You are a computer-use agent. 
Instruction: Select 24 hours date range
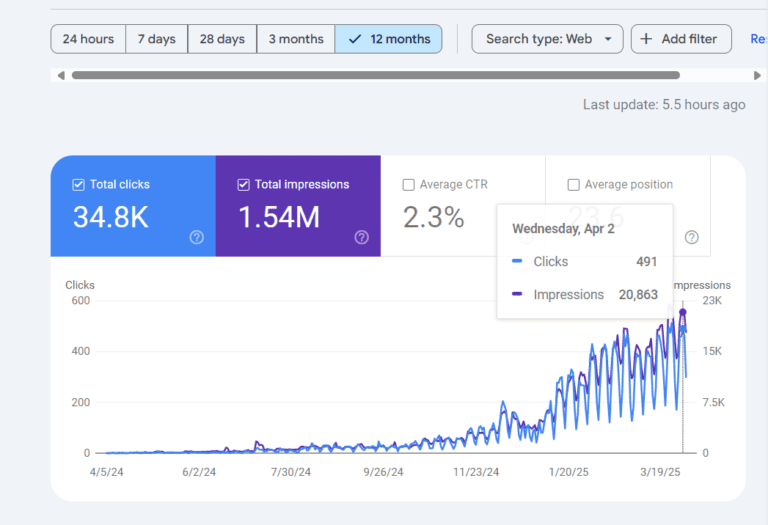point(88,39)
